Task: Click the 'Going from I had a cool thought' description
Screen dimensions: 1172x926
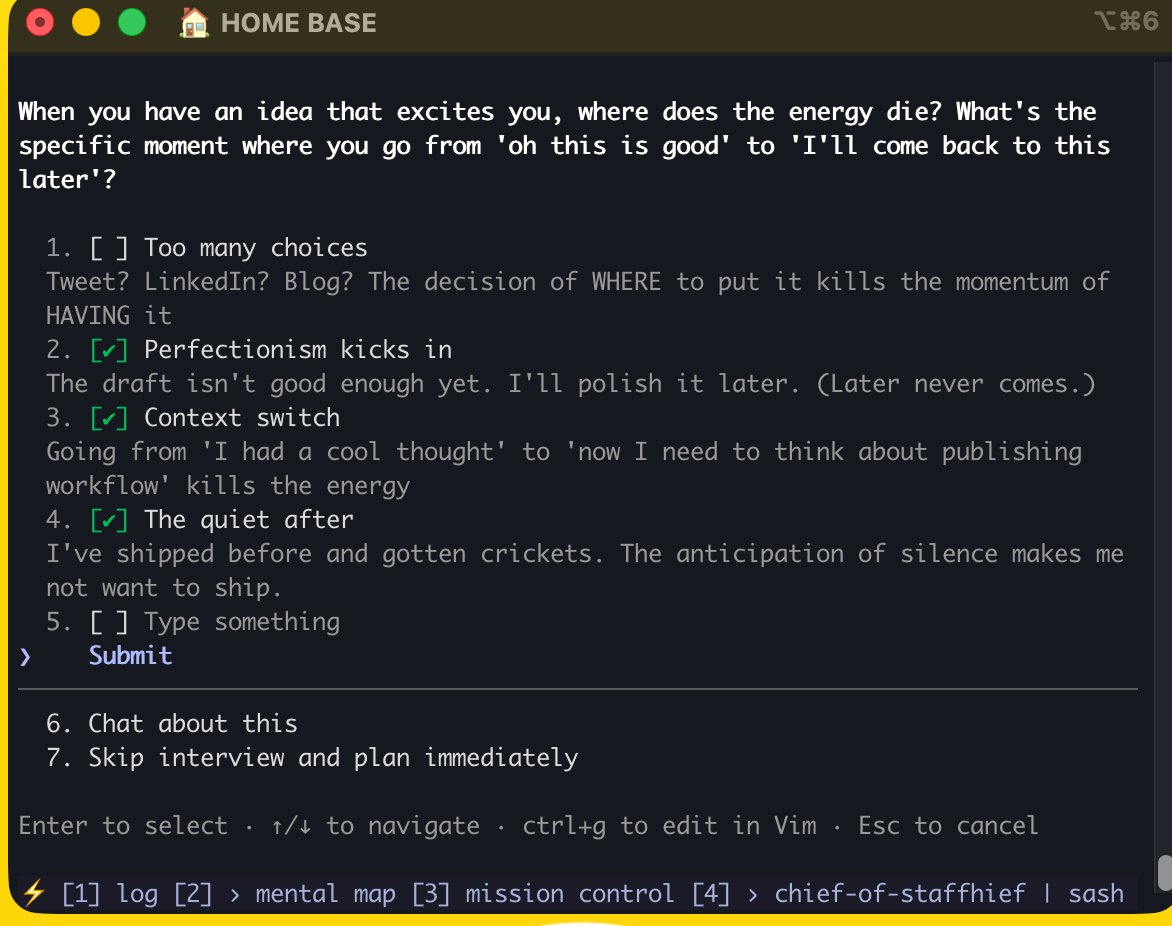Action: (564, 469)
